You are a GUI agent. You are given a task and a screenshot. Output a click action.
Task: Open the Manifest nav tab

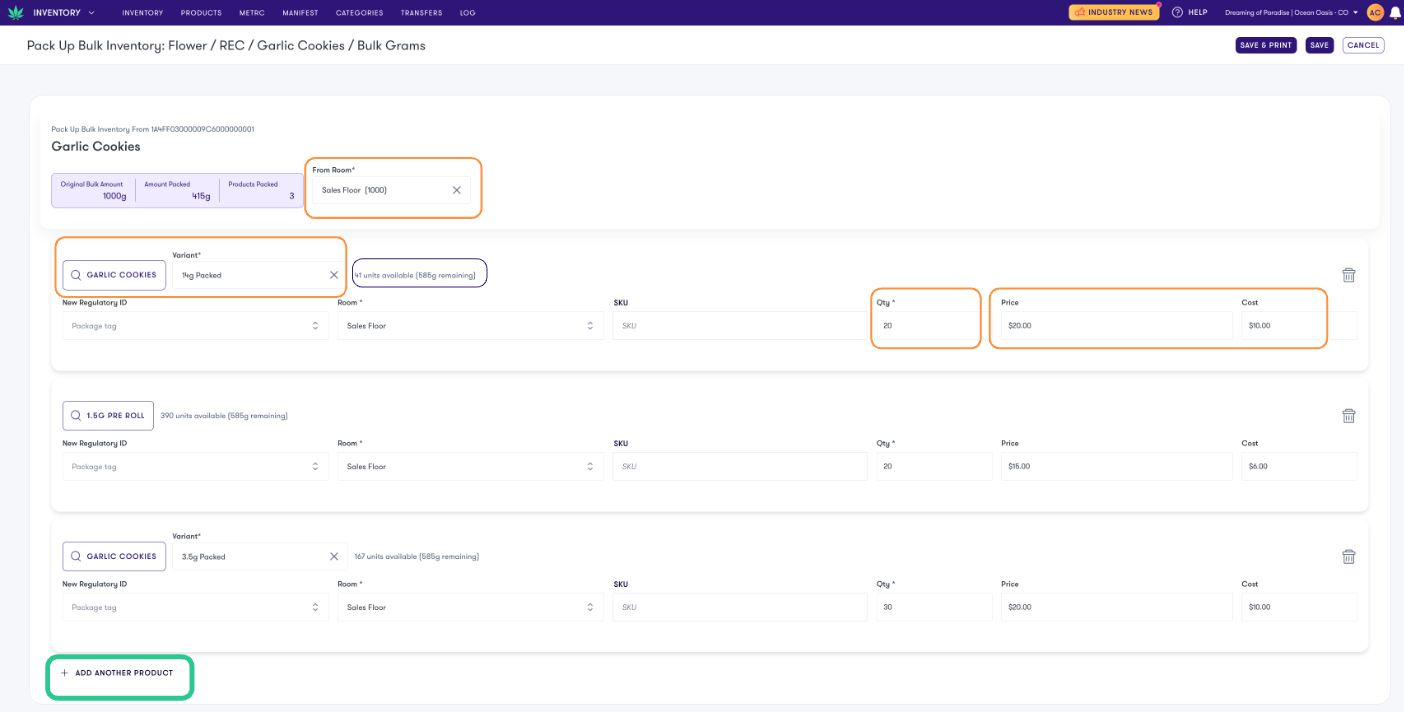pos(300,13)
